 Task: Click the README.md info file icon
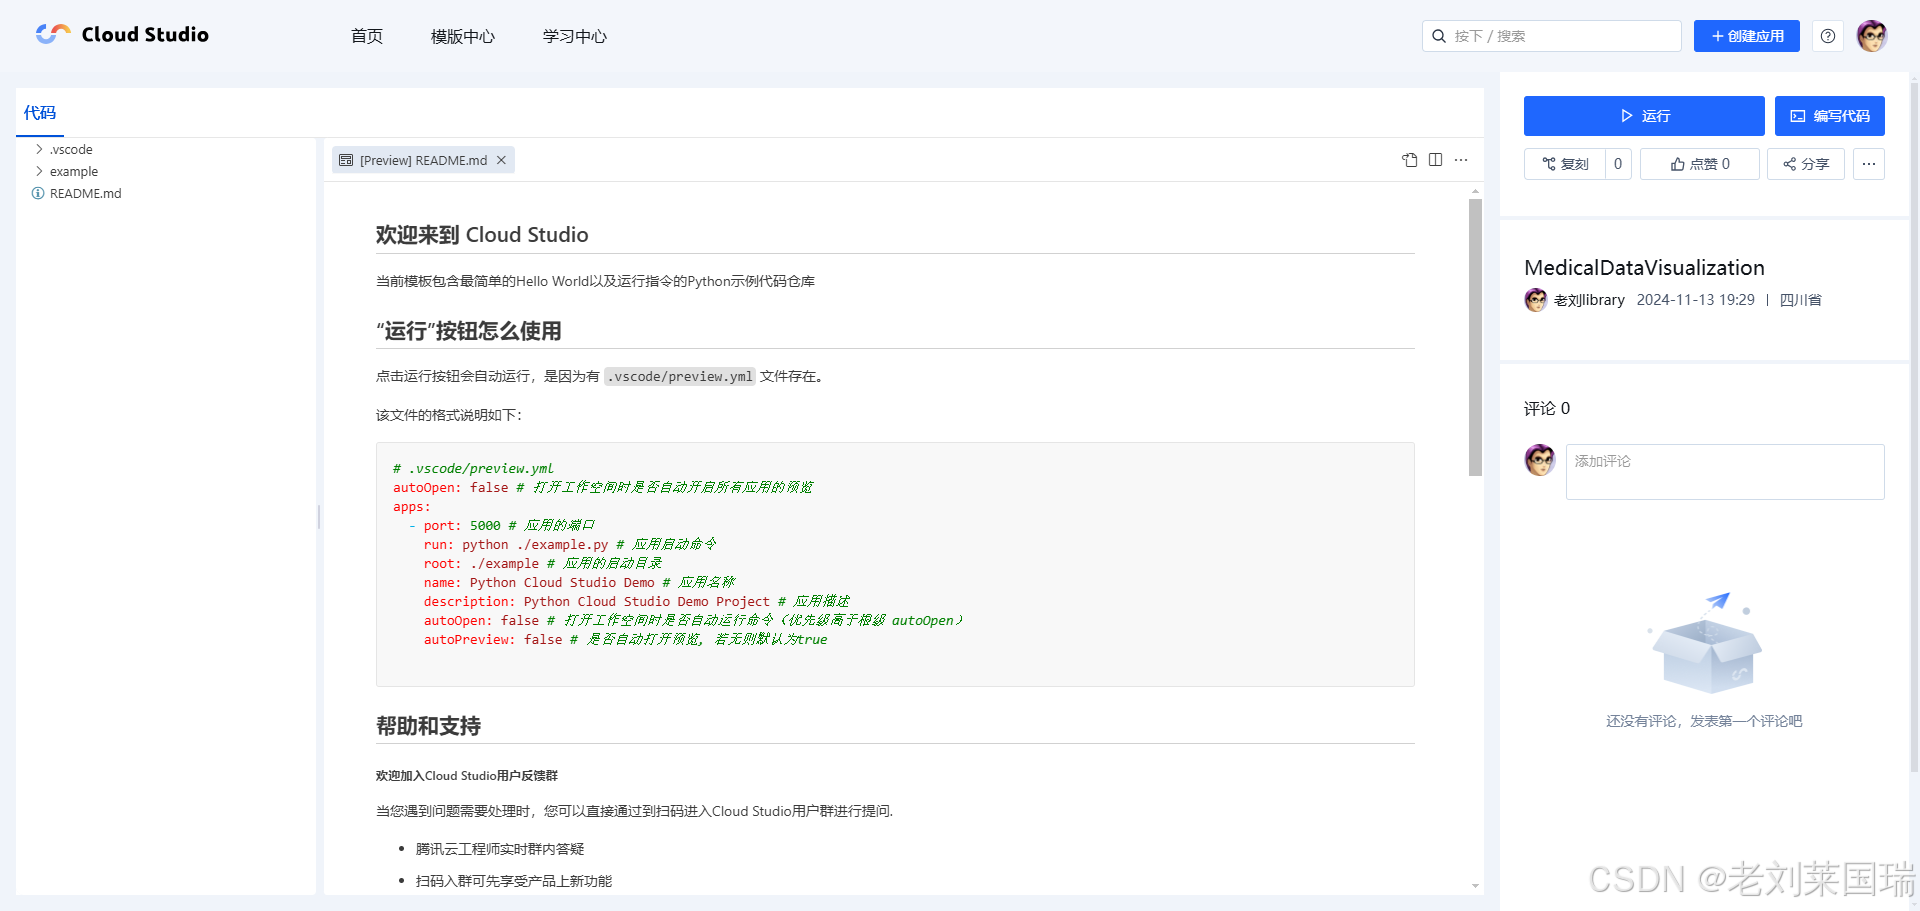pyautogui.click(x=38, y=193)
